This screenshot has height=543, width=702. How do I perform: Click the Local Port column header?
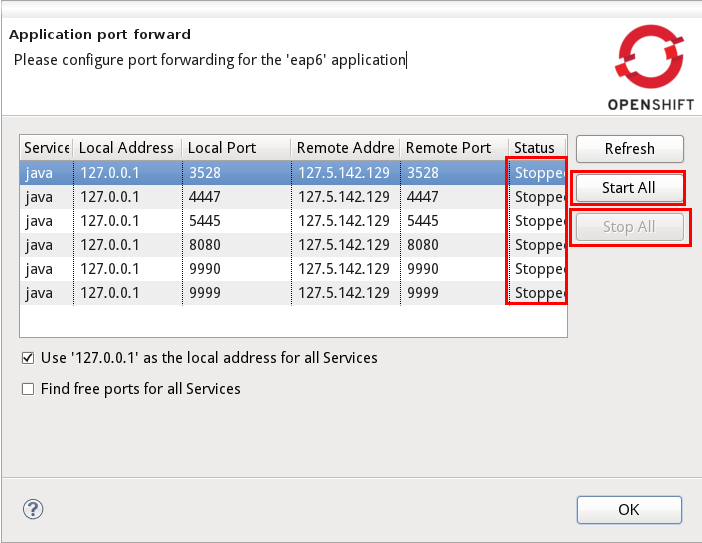pos(236,148)
